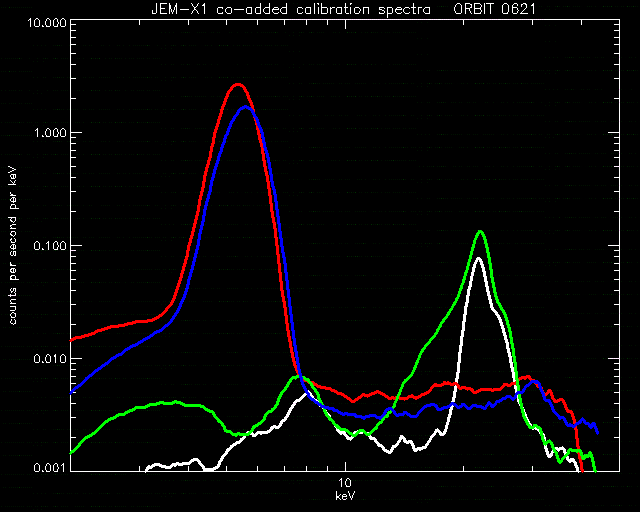This screenshot has width=640, height=512.
Task: Click the counts per second per keV label
Action: click(13, 245)
